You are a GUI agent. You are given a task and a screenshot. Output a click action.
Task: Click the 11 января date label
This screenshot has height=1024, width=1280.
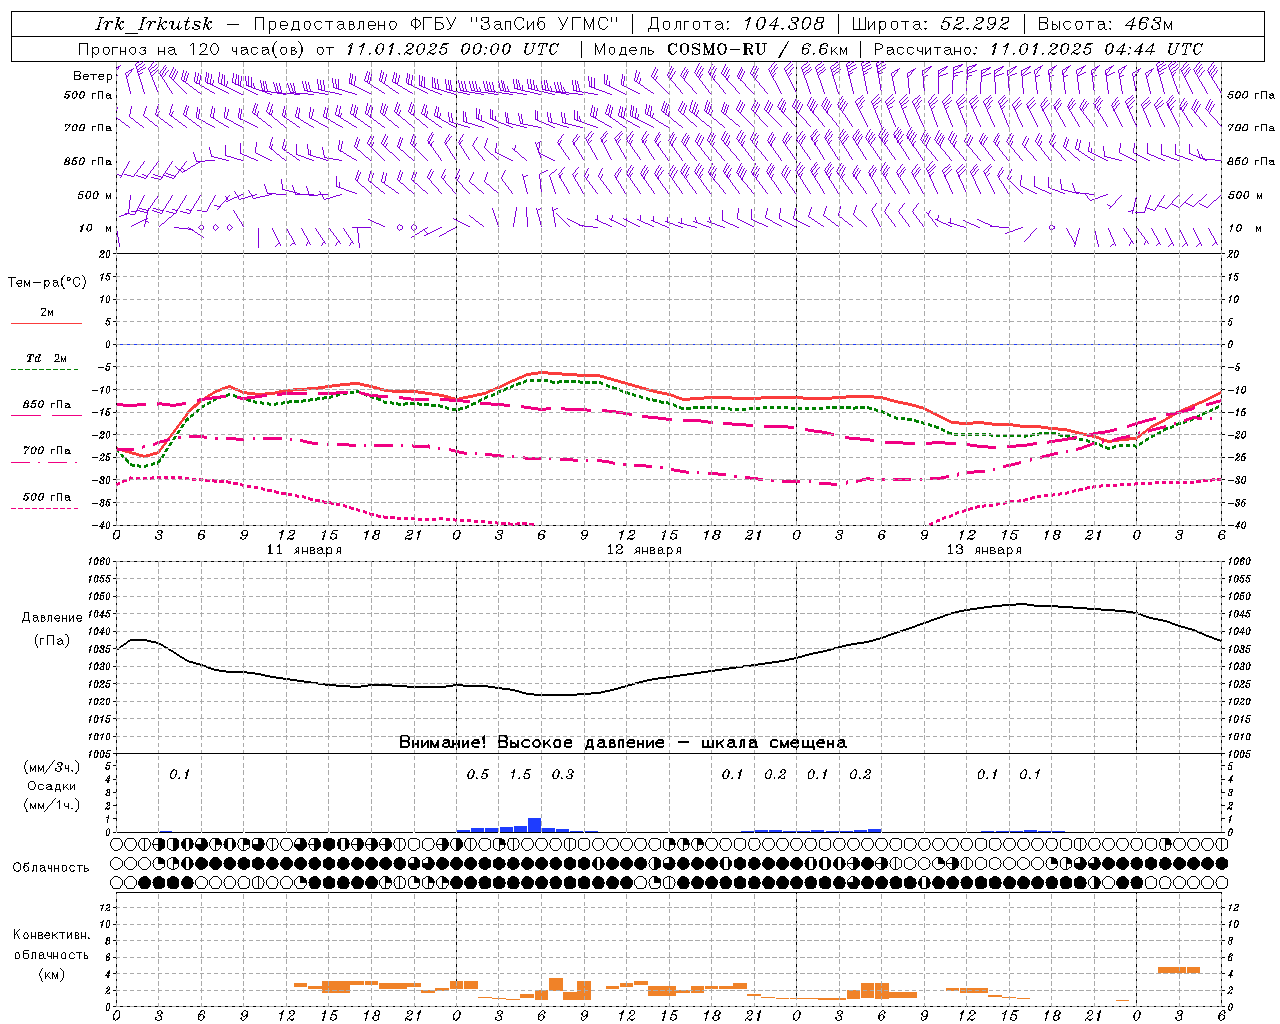(x=304, y=550)
